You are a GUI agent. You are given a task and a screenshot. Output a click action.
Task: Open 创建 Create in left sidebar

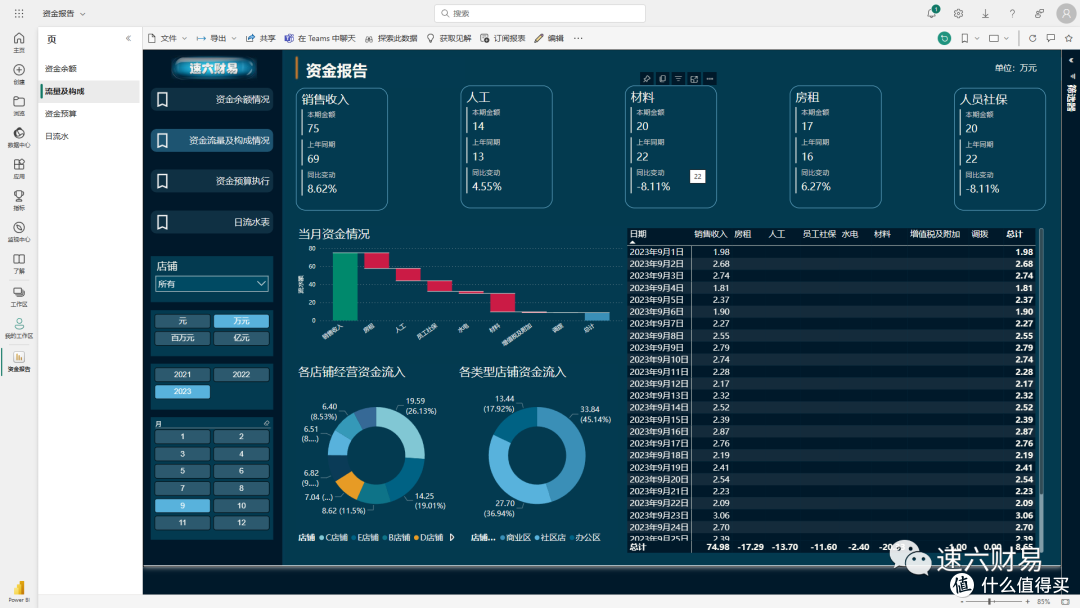pos(19,74)
